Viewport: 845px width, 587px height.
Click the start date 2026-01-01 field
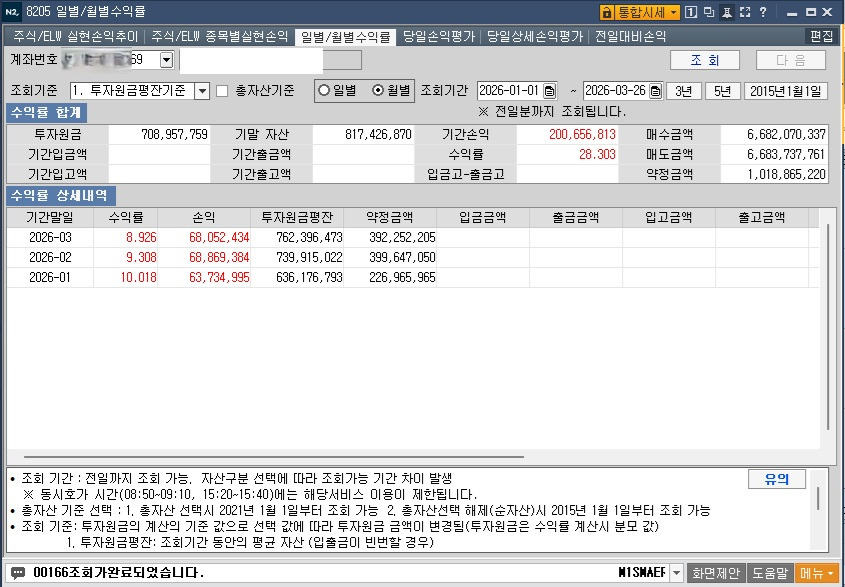(x=509, y=91)
